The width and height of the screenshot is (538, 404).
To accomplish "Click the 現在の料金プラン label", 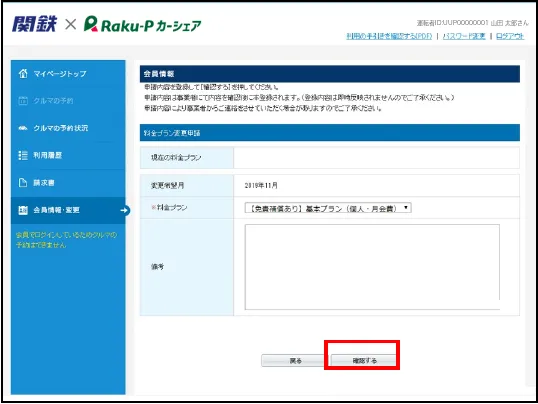I will (176, 158).
